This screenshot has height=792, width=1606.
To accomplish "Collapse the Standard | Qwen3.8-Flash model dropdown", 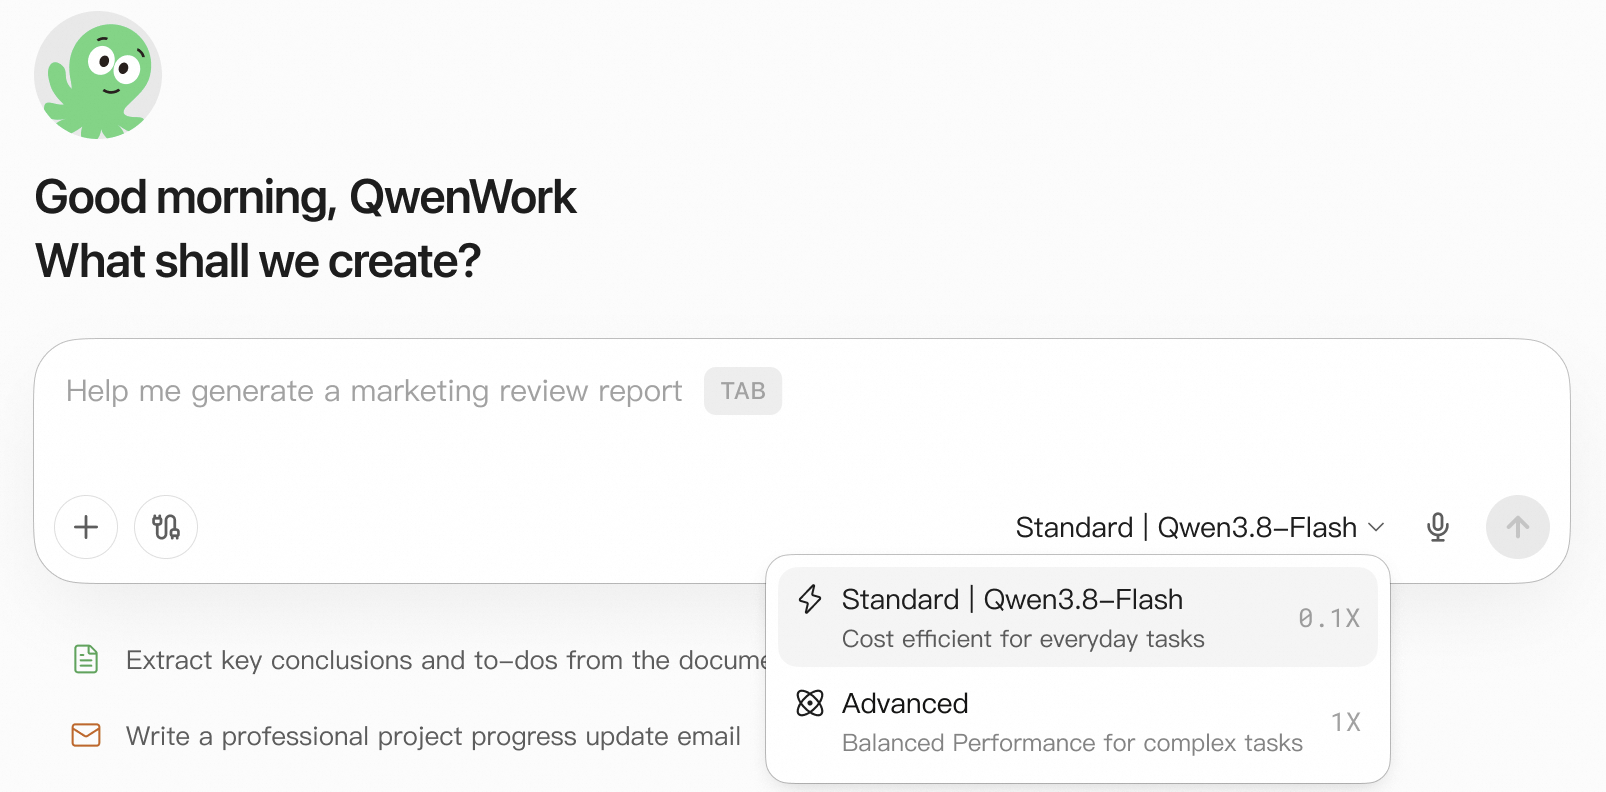I will [1200, 527].
